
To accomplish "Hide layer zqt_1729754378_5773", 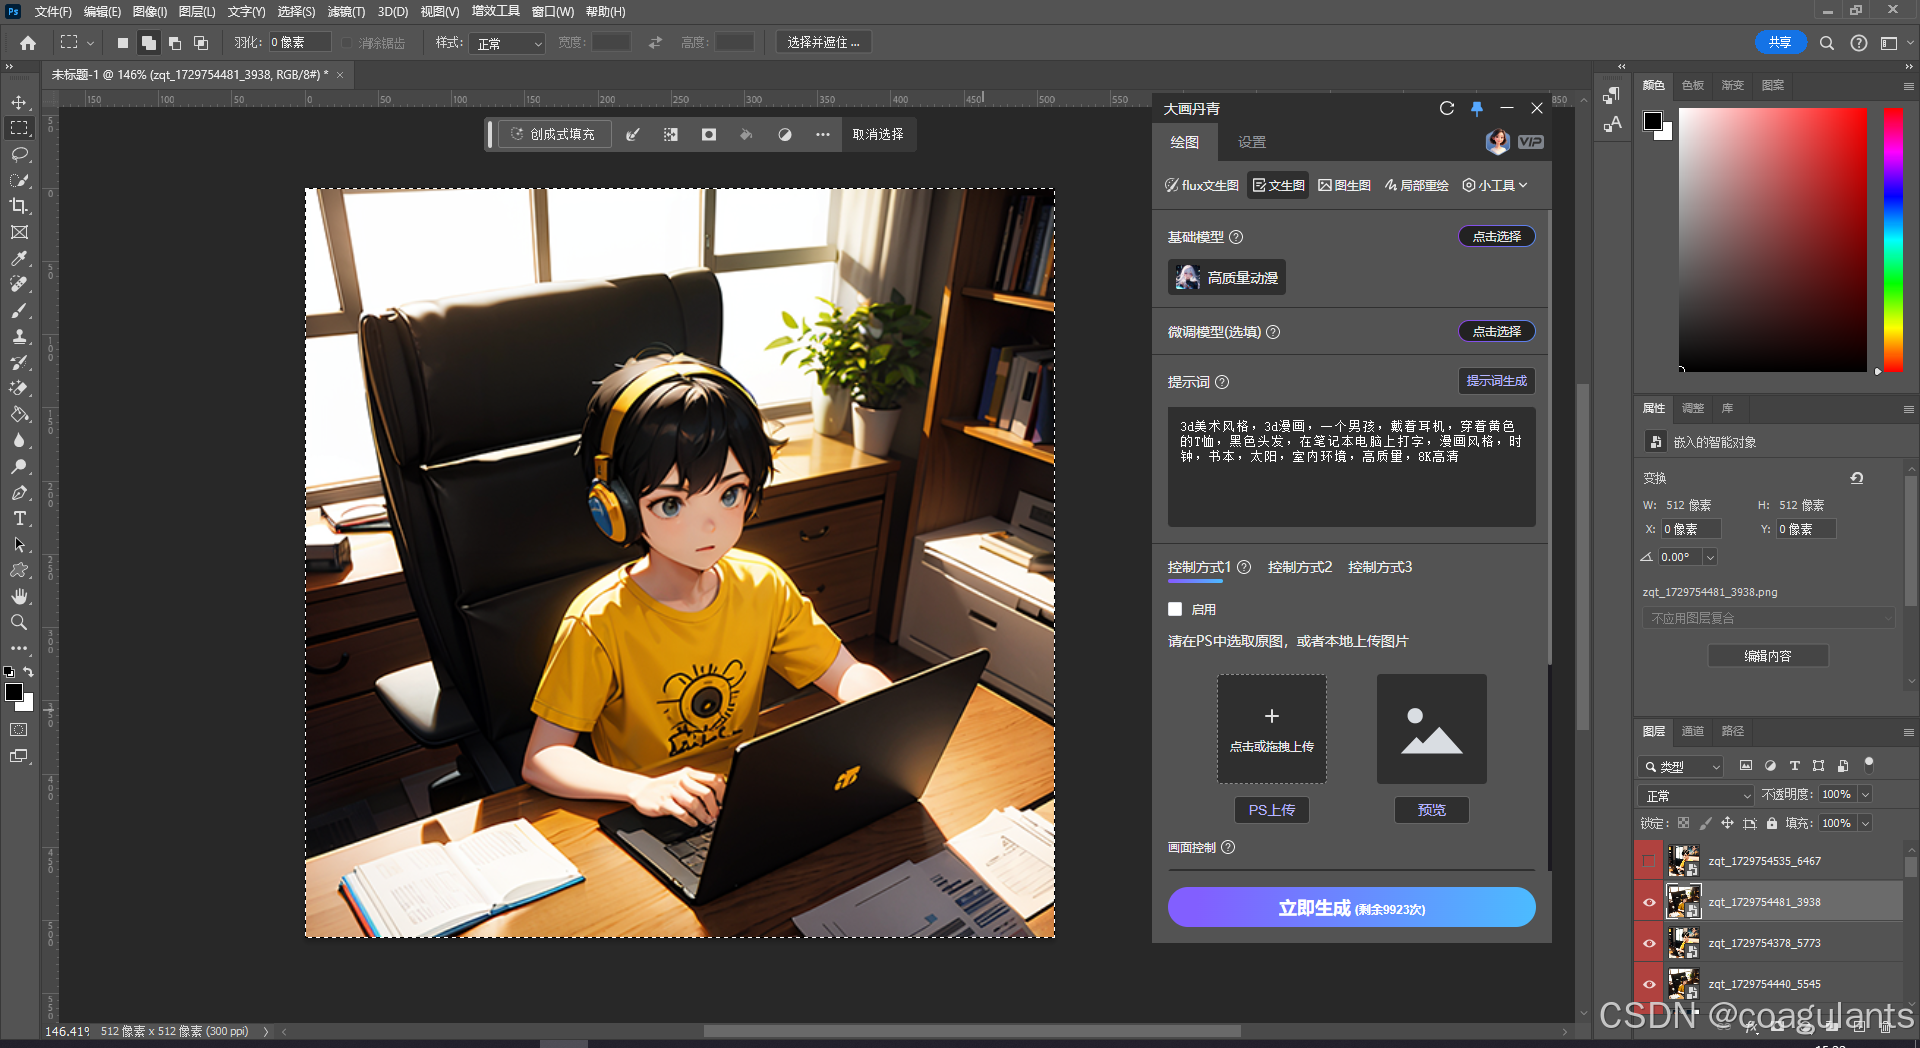I will [x=1649, y=942].
